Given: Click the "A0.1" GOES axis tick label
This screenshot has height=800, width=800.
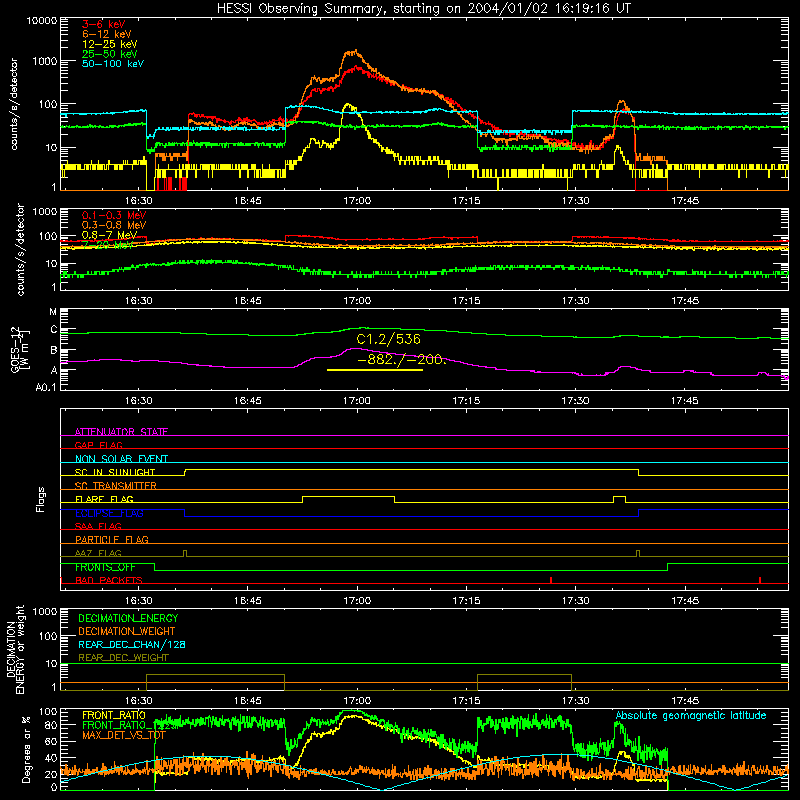Looking at the screenshot, I should (x=46, y=388).
